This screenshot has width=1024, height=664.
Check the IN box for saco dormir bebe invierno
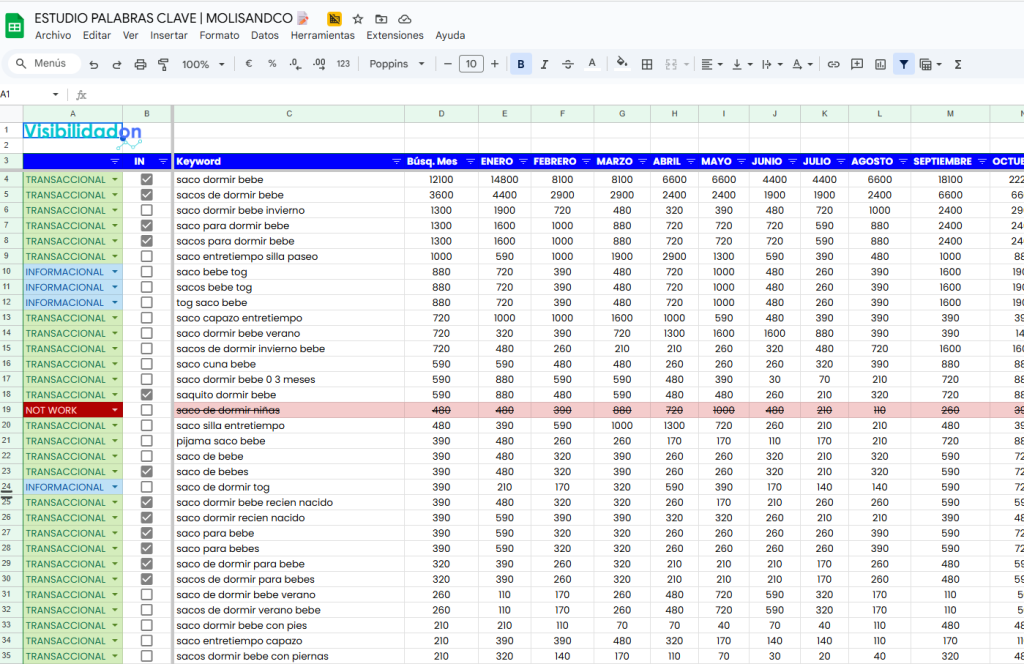pos(147,211)
